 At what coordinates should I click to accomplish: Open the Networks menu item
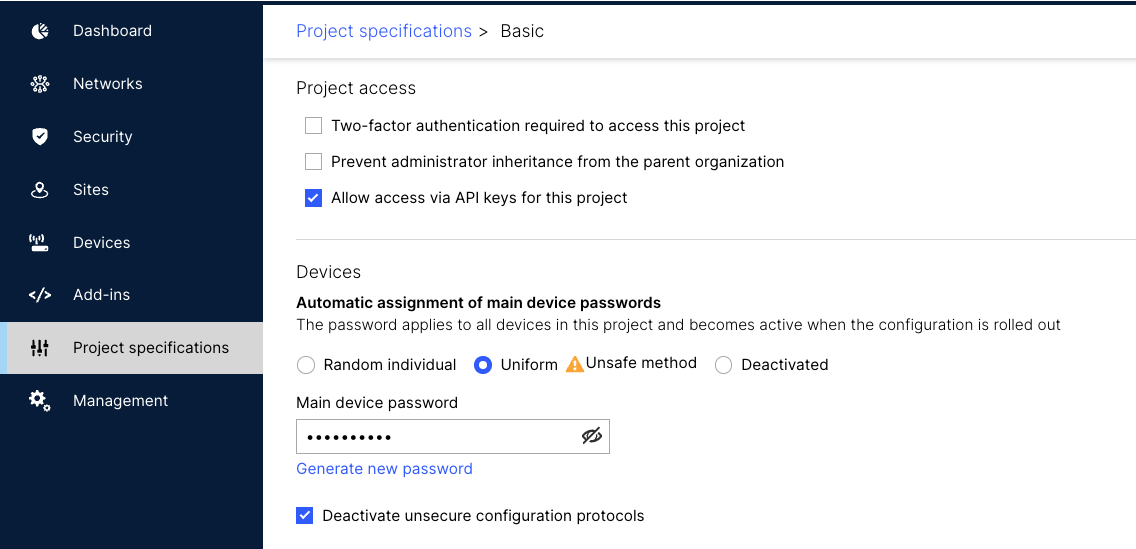point(108,84)
